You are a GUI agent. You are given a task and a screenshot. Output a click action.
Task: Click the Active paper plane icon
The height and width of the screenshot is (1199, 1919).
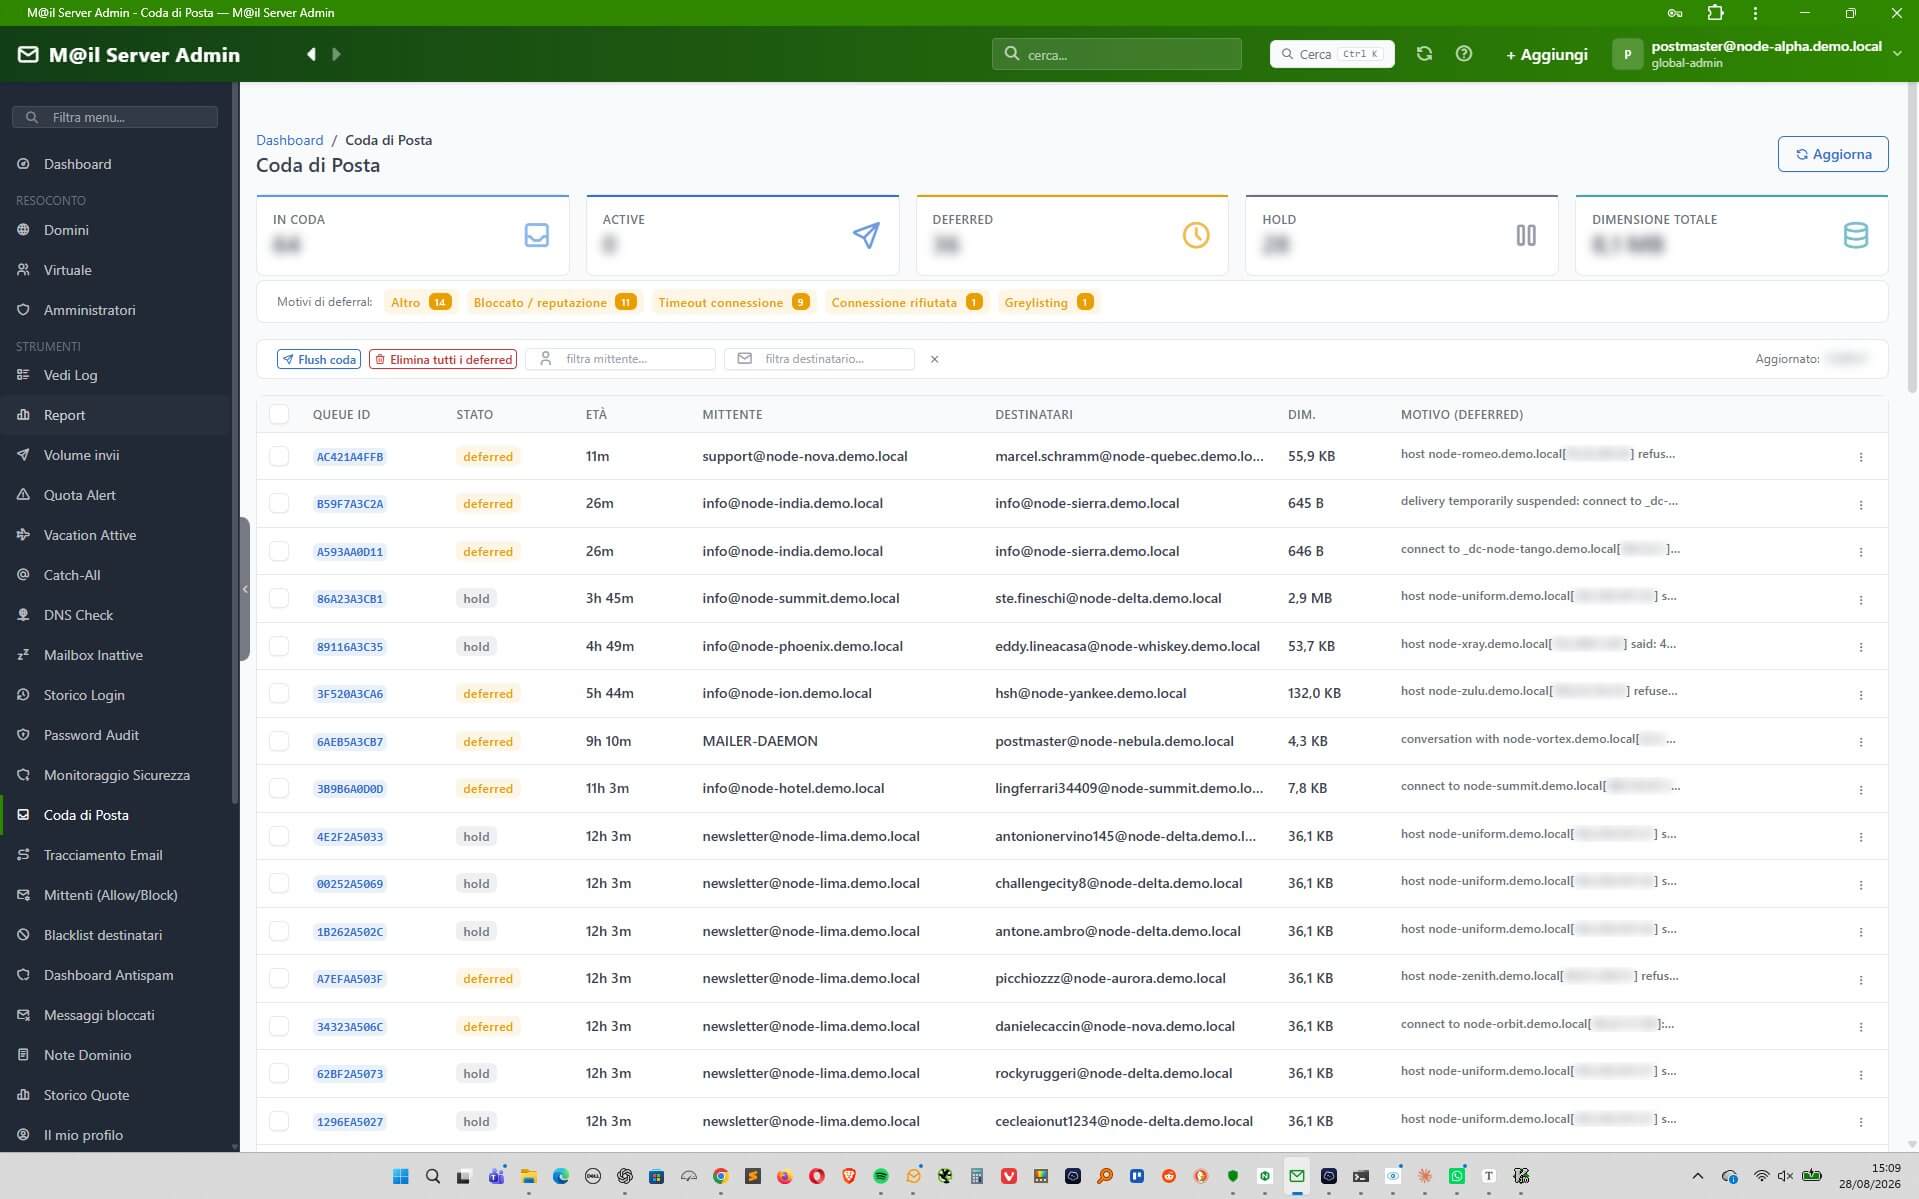866,235
